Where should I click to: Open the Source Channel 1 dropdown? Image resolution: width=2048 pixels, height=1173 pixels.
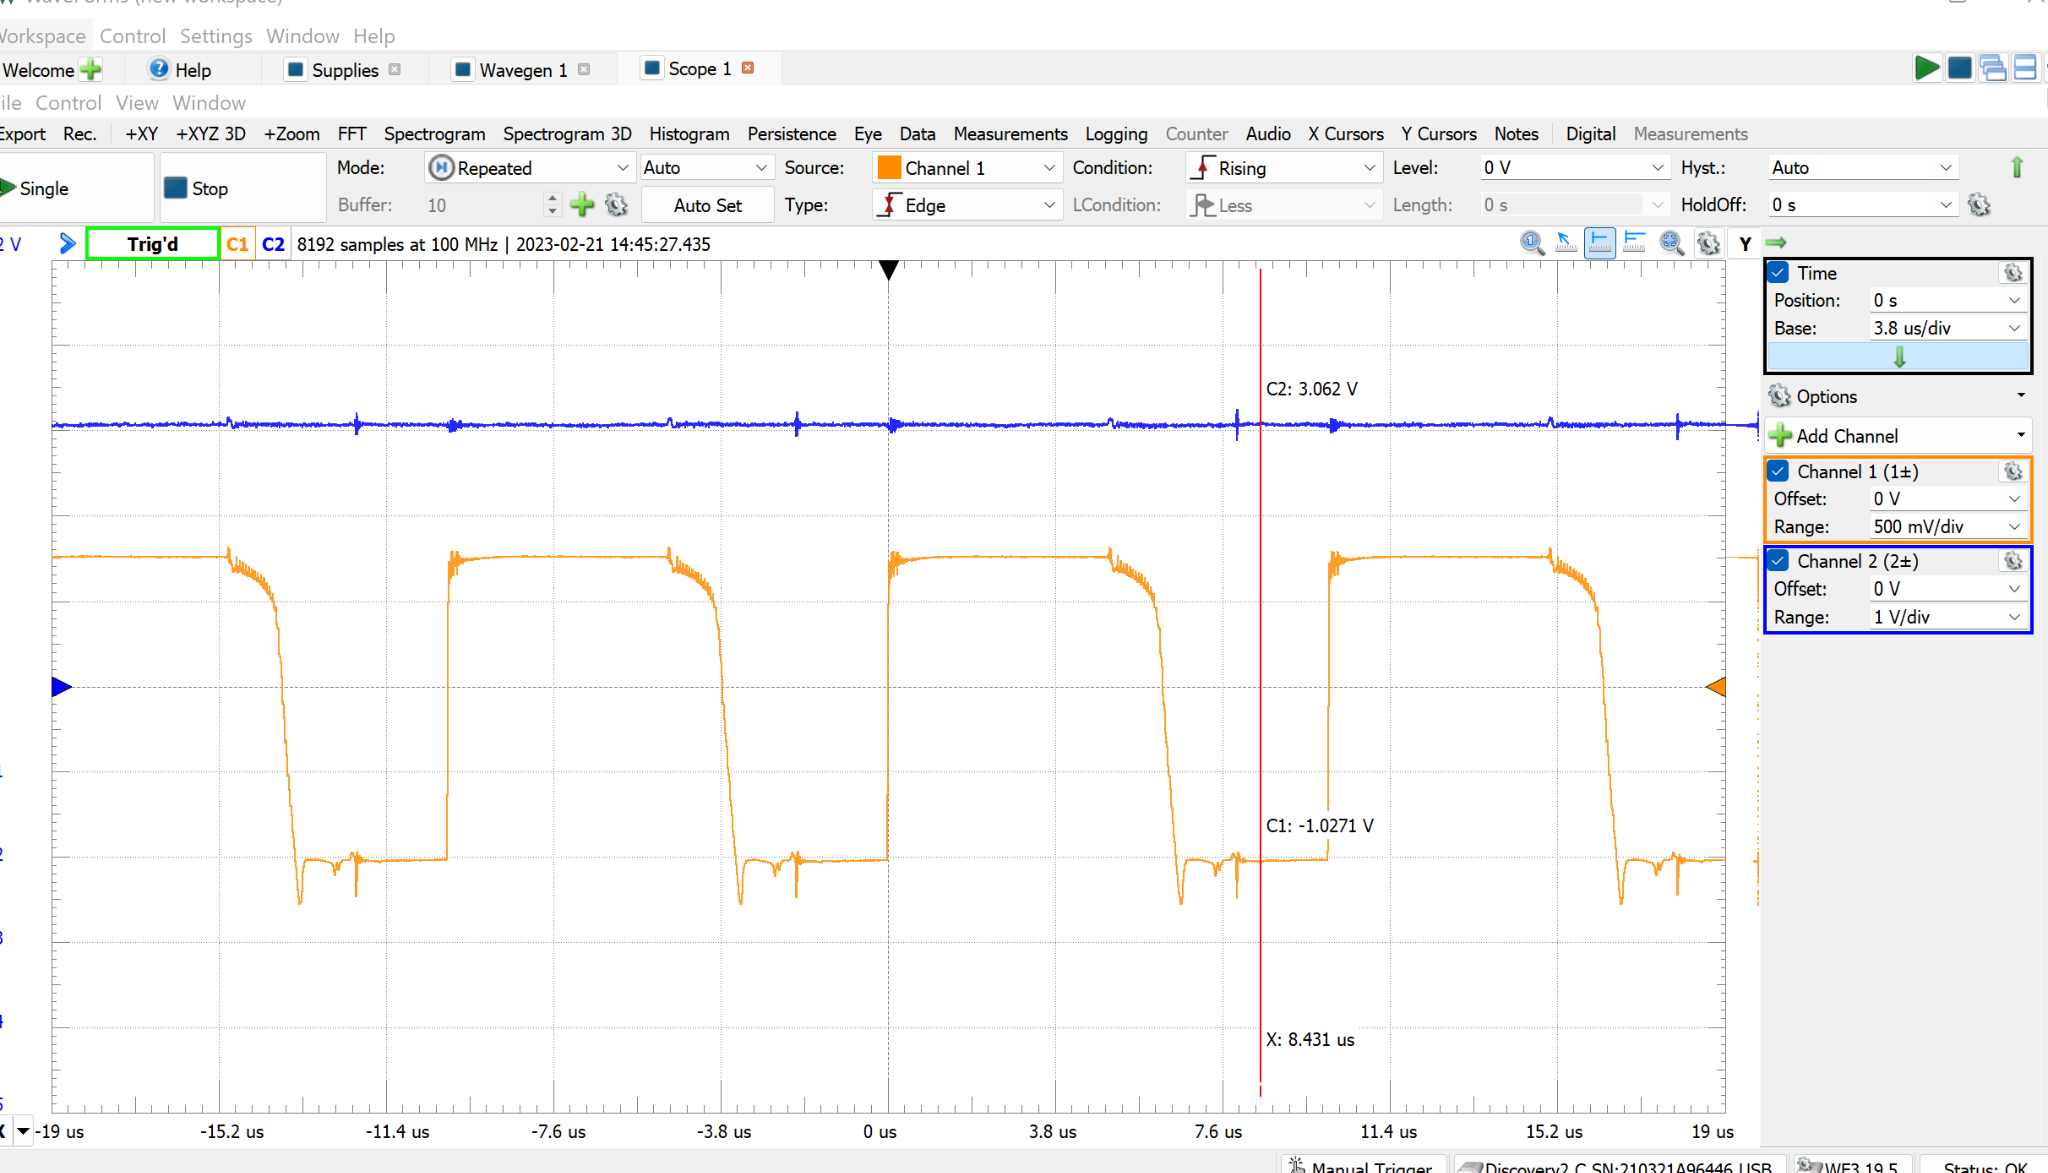pyautogui.click(x=966, y=168)
